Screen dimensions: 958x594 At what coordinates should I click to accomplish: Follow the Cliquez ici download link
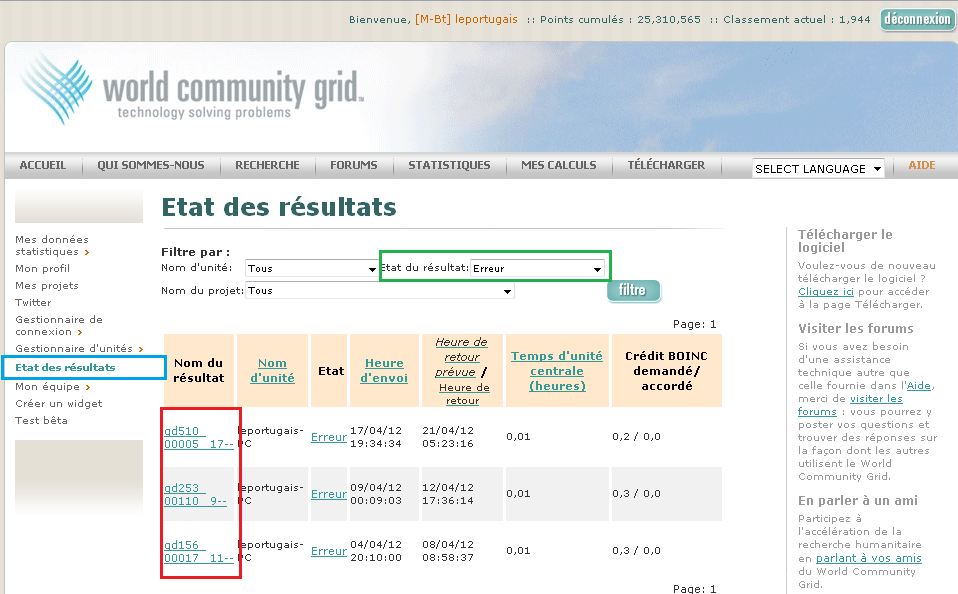pyautogui.click(x=826, y=292)
